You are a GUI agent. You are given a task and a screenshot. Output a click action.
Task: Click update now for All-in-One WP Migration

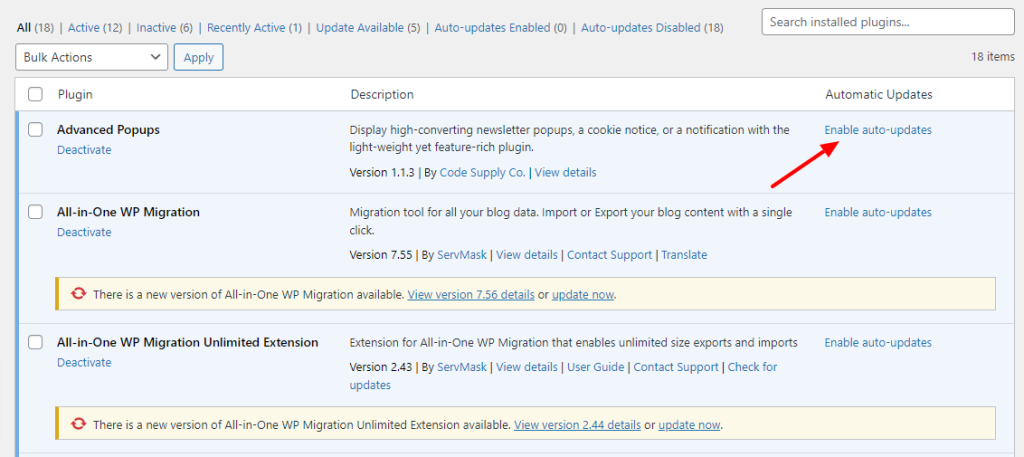point(583,294)
